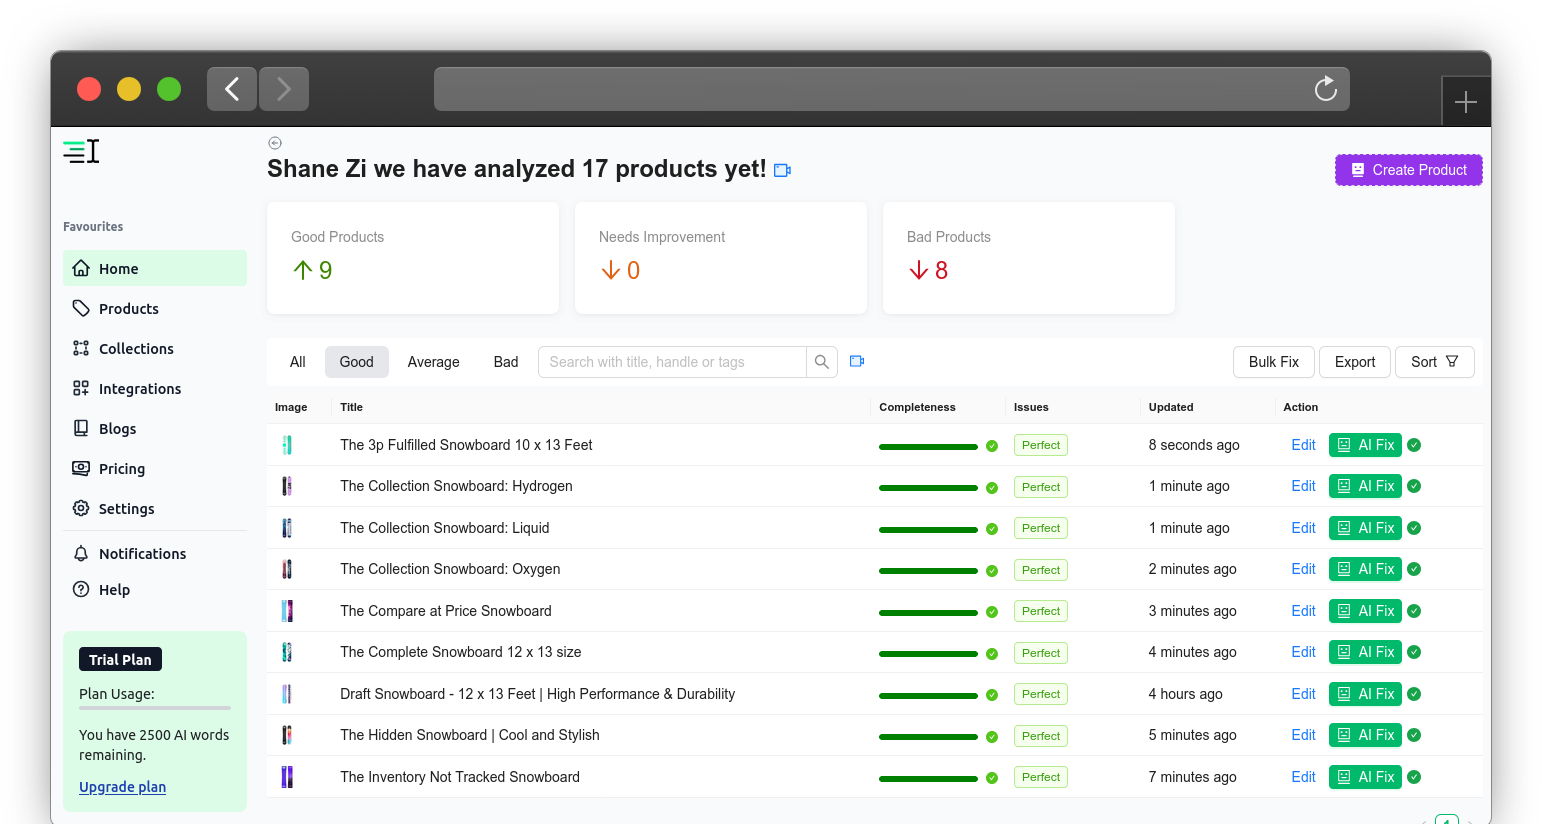Edit The Hidden Snowboard product
Viewport: 1542px width, 824px height.
click(1303, 735)
